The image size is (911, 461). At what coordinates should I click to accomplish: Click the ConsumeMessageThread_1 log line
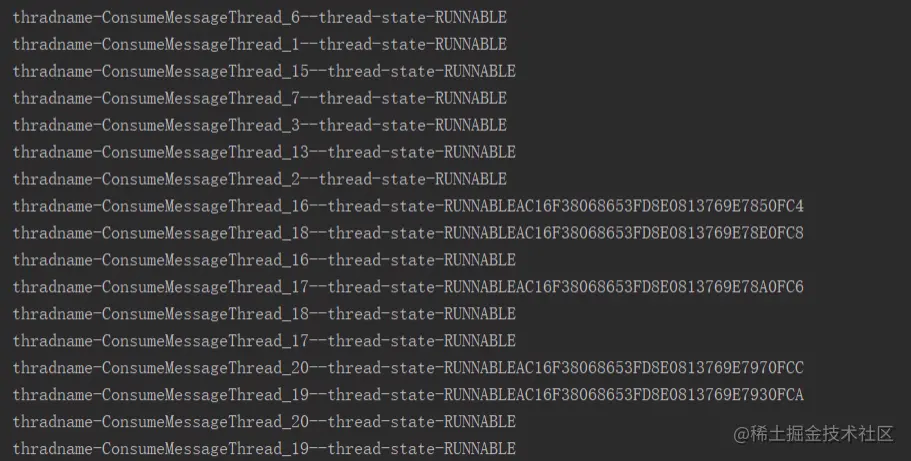260,44
